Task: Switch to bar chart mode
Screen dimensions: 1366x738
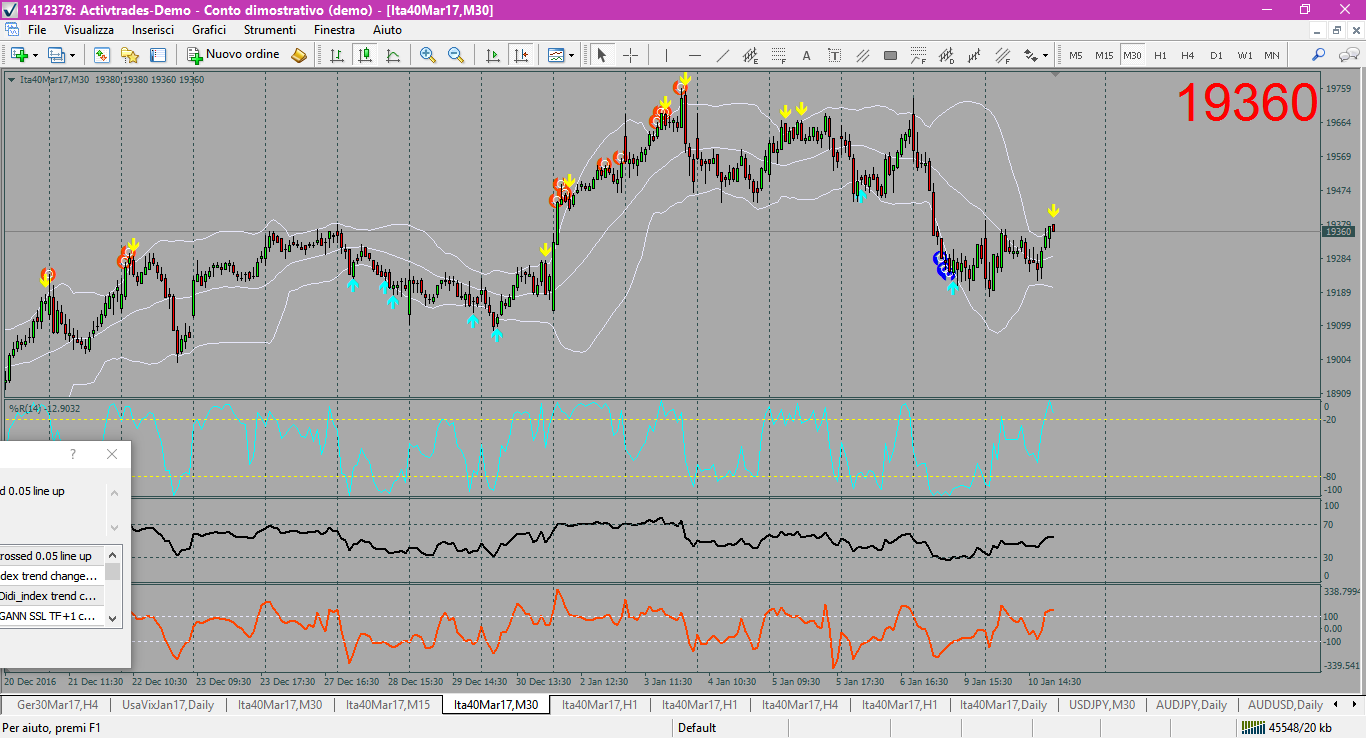Action: point(337,55)
